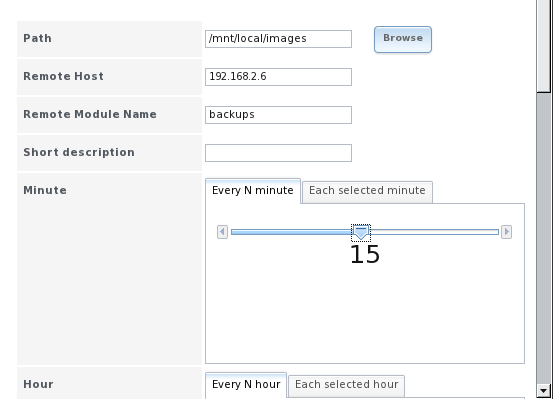Viewport: 553px width, 399px height.
Task: Click the Short description label
Action: coord(79,153)
